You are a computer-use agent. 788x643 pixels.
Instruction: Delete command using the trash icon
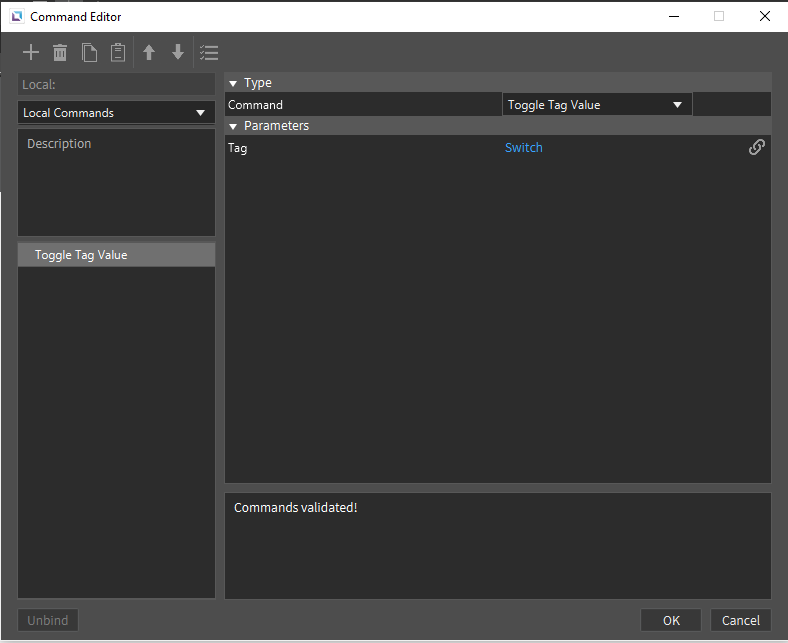[x=60, y=53]
